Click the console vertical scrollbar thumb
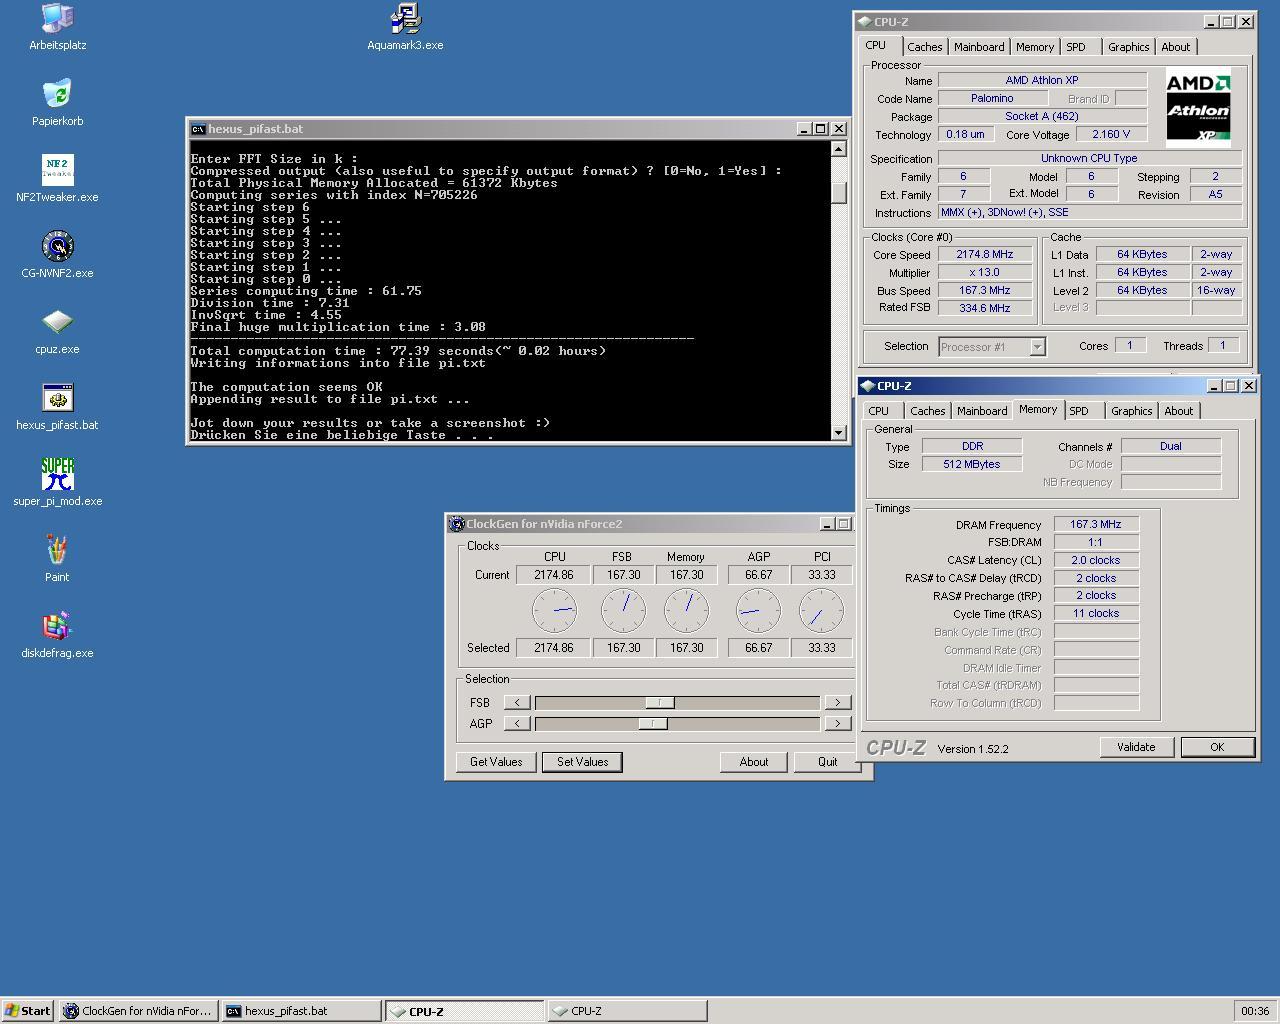The height and width of the screenshot is (1024, 1280). tap(839, 193)
